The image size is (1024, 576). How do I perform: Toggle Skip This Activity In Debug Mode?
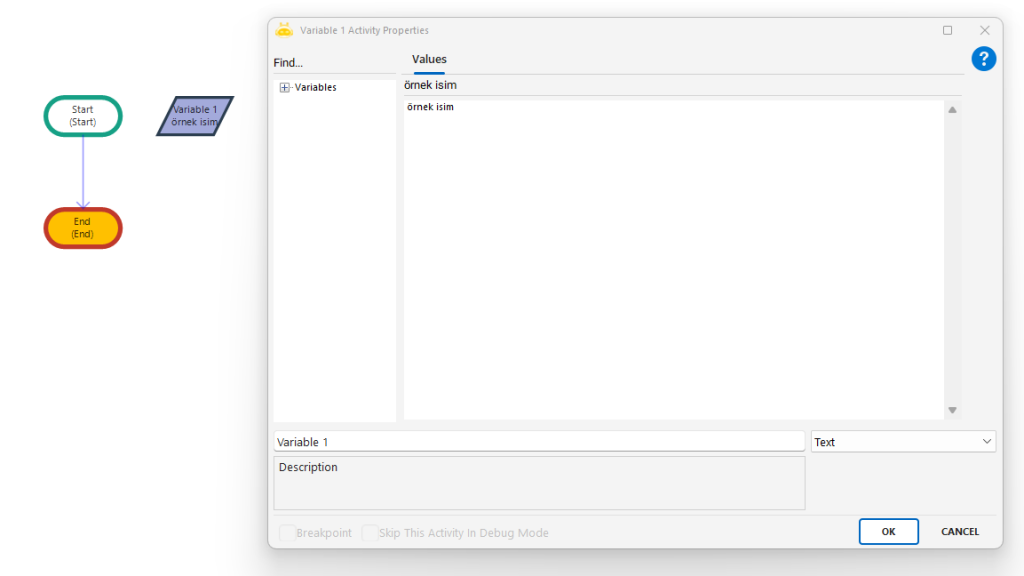pos(370,533)
